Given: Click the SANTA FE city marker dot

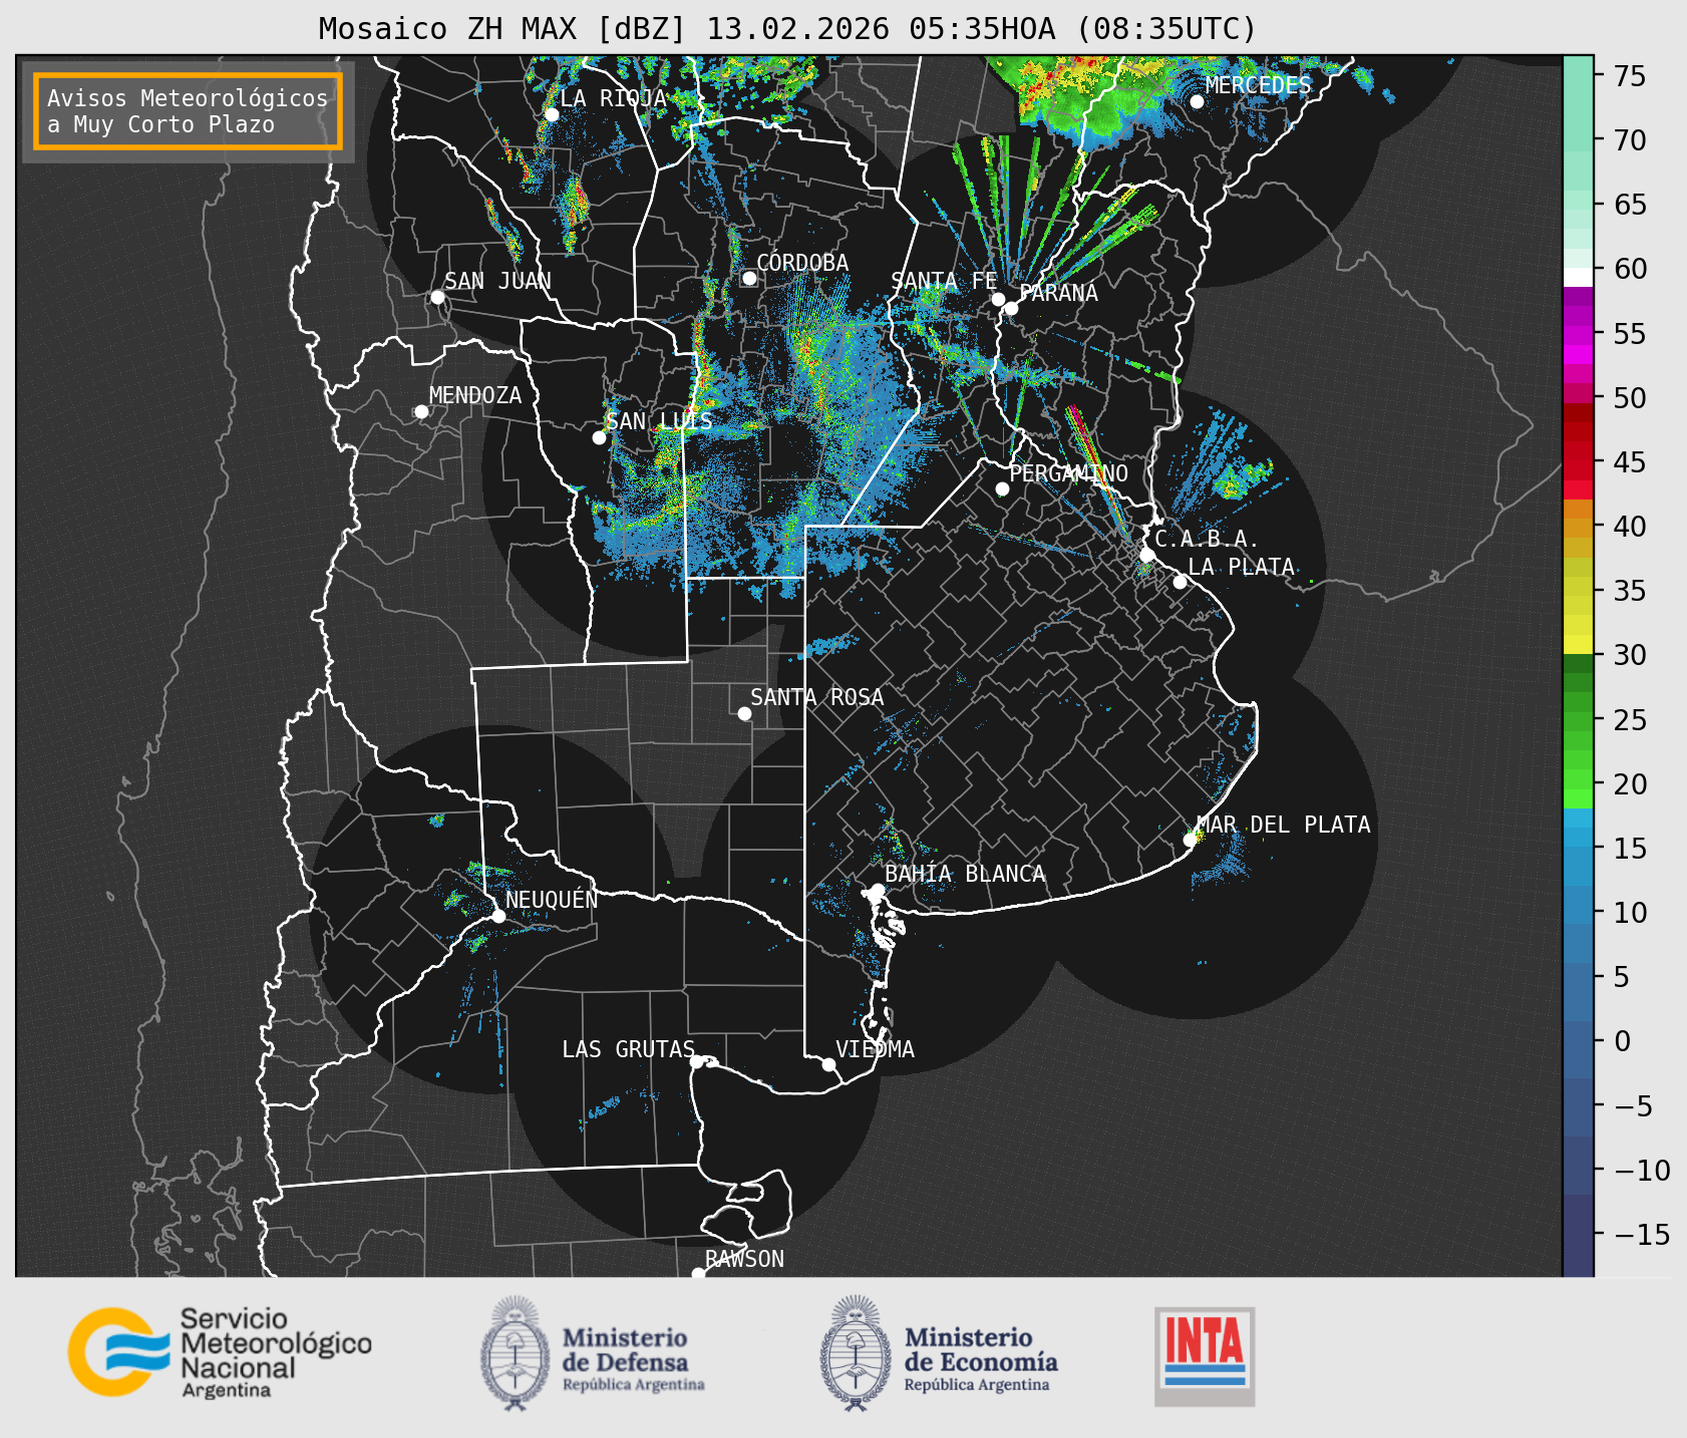Looking at the screenshot, I should [998, 299].
